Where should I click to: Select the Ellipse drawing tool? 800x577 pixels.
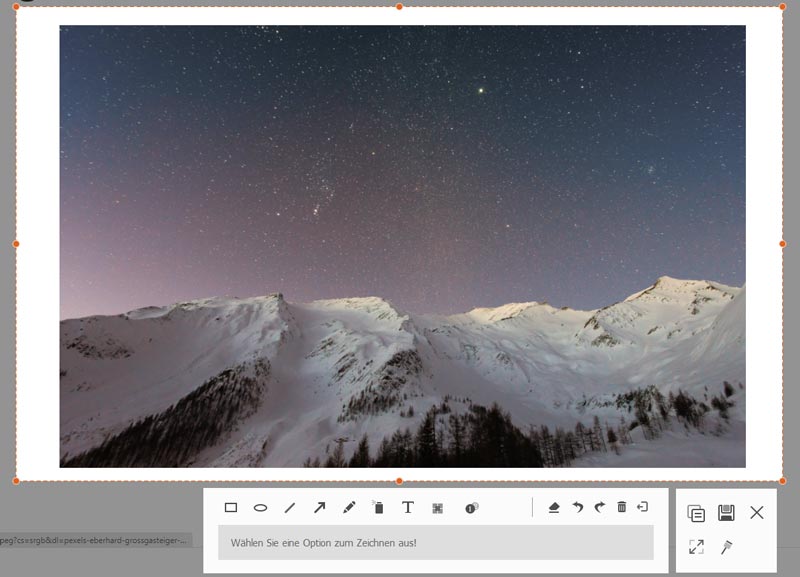tap(262, 507)
